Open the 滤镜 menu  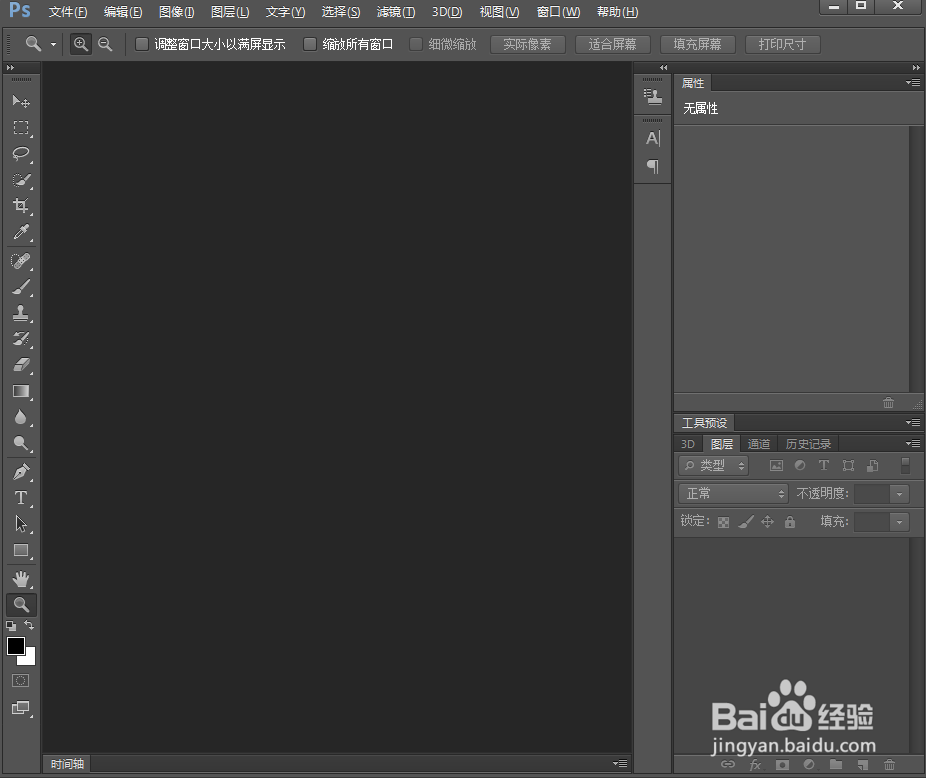coord(395,12)
